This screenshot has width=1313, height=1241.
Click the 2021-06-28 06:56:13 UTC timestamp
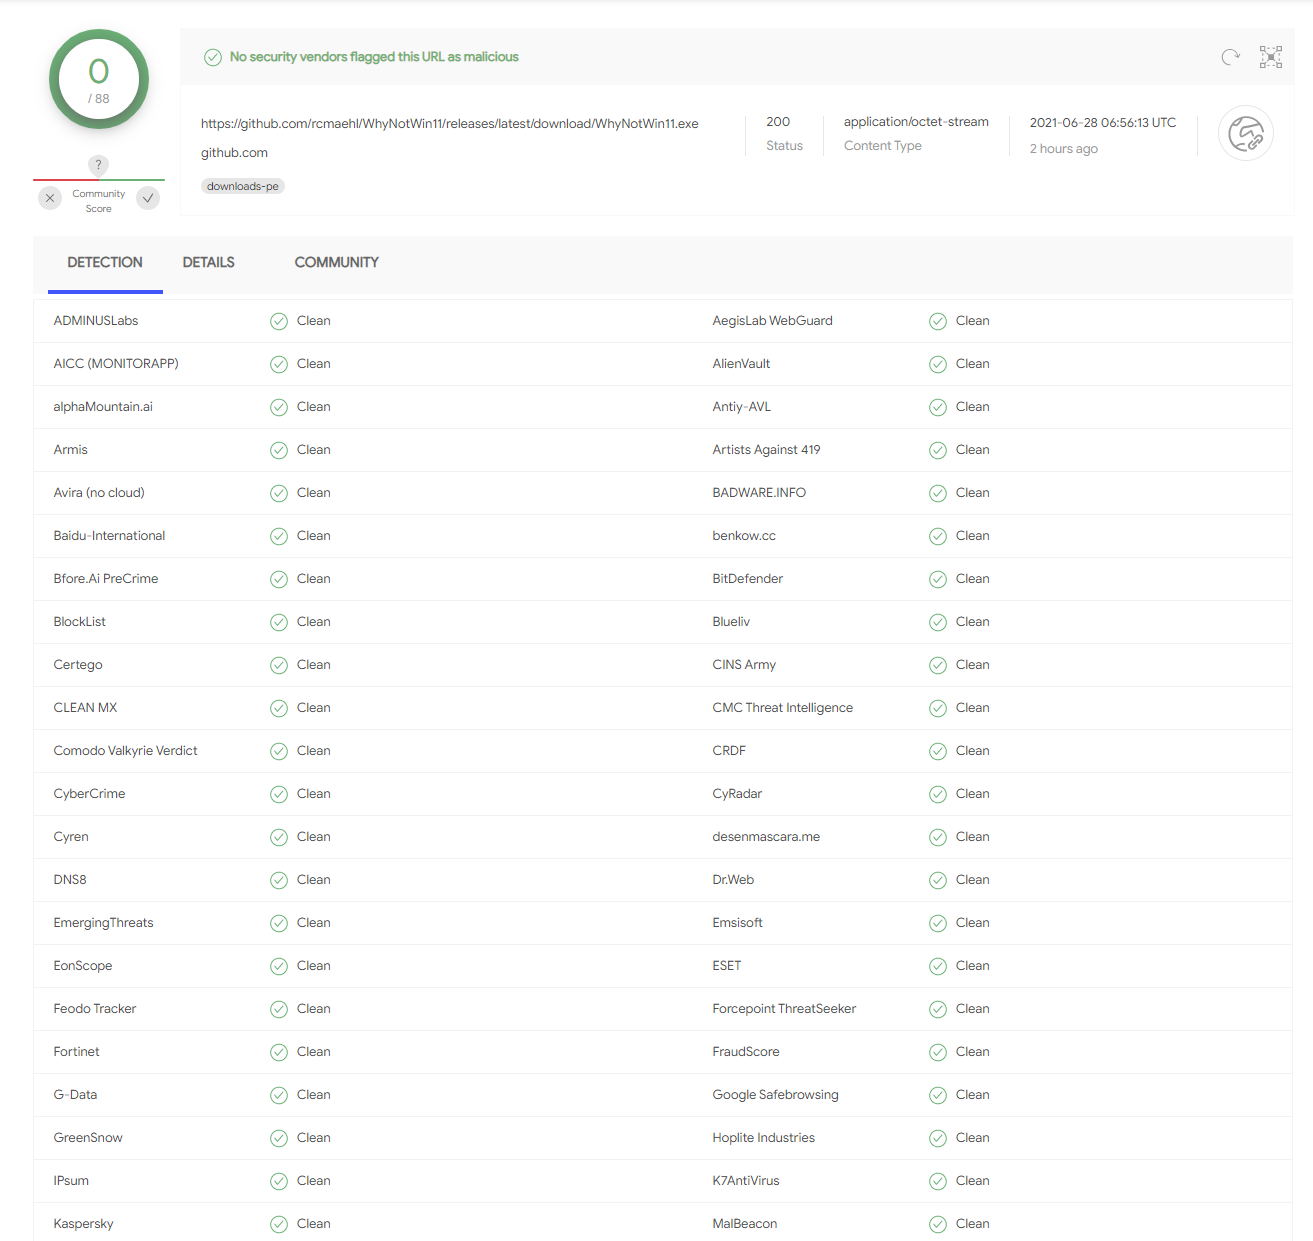[1103, 123]
